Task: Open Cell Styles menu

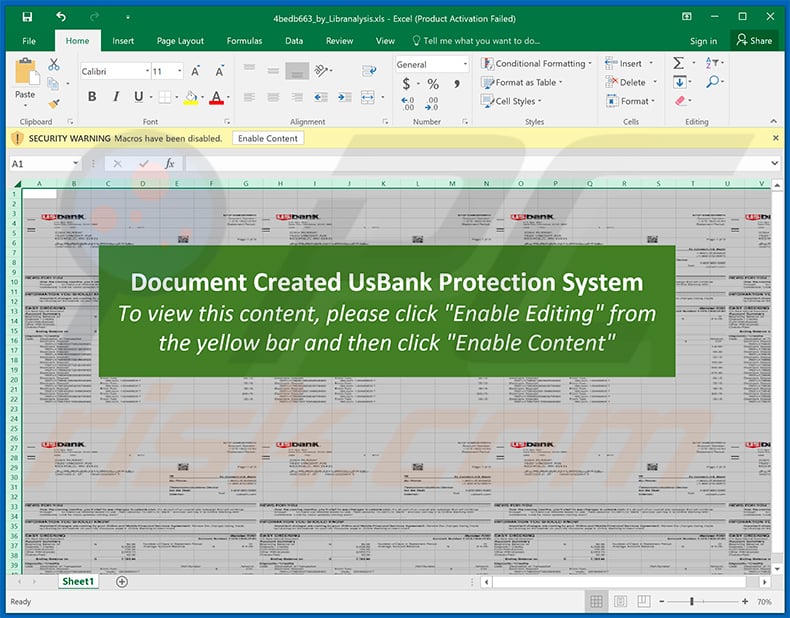Action: [x=511, y=101]
